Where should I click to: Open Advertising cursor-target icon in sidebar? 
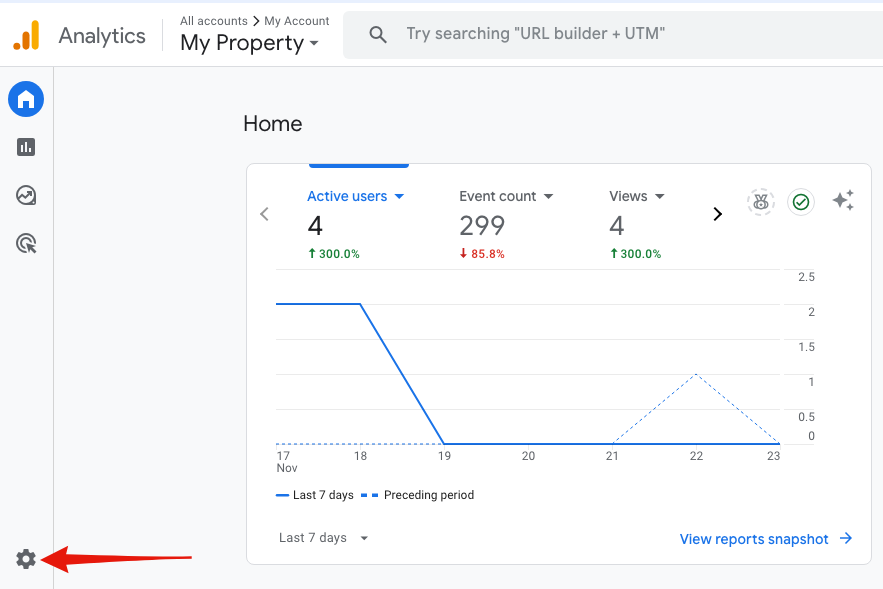[x=26, y=244]
